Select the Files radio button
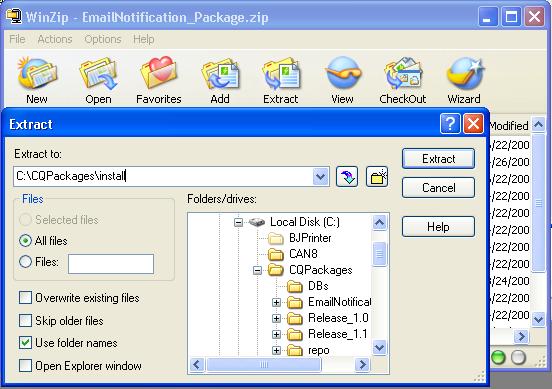 click(x=25, y=262)
